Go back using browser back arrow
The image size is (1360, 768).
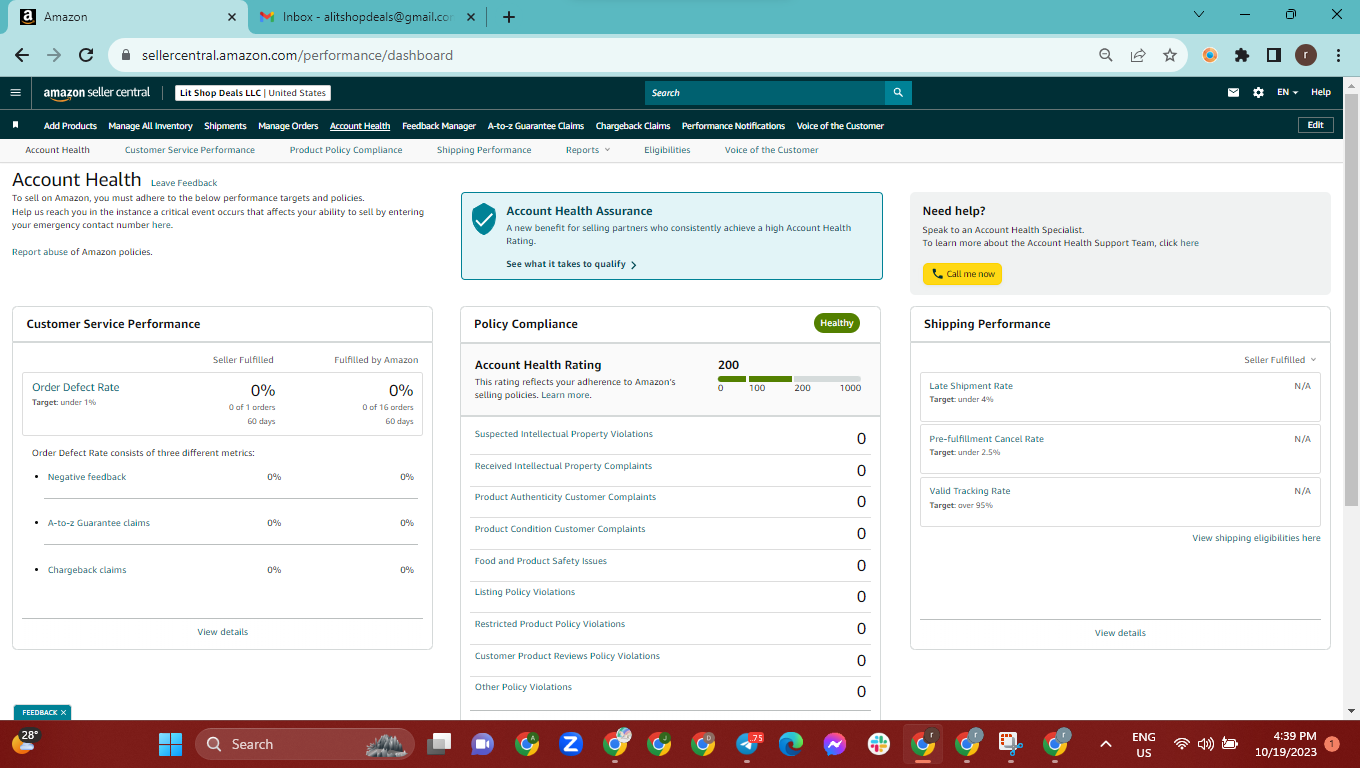click(22, 55)
